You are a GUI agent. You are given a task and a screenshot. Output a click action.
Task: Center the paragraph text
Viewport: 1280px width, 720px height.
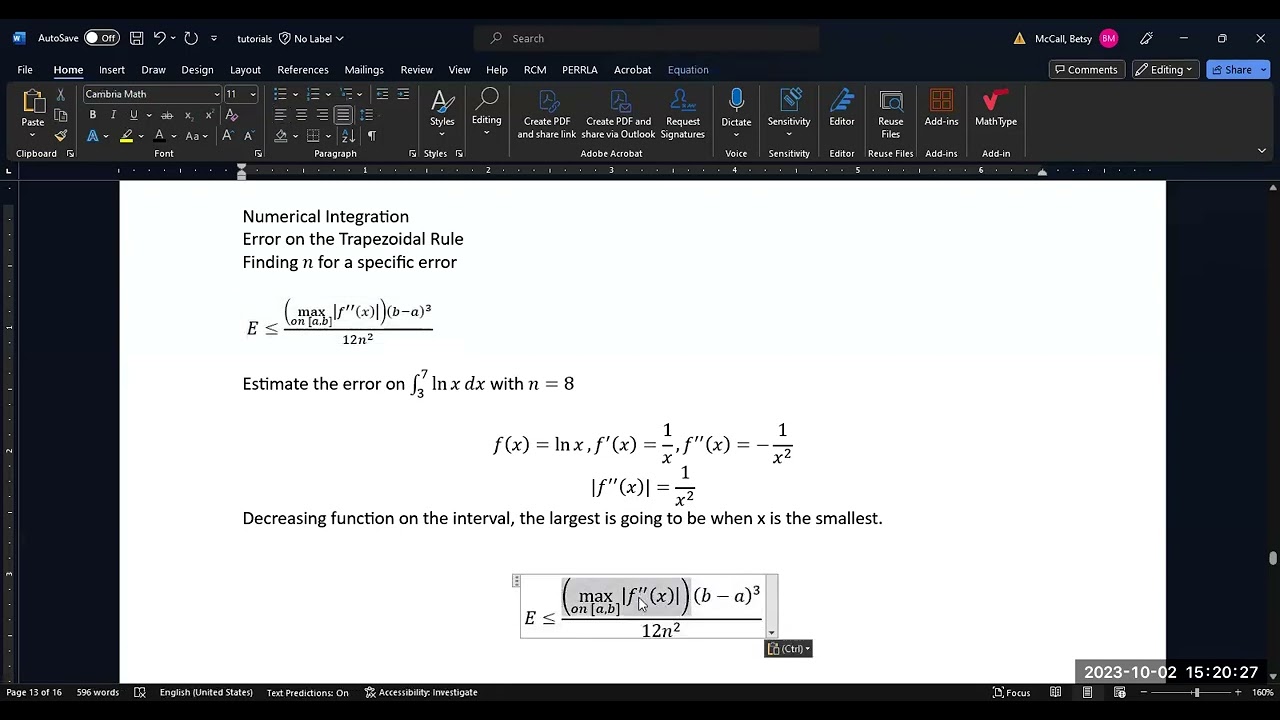tap(301, 115)
